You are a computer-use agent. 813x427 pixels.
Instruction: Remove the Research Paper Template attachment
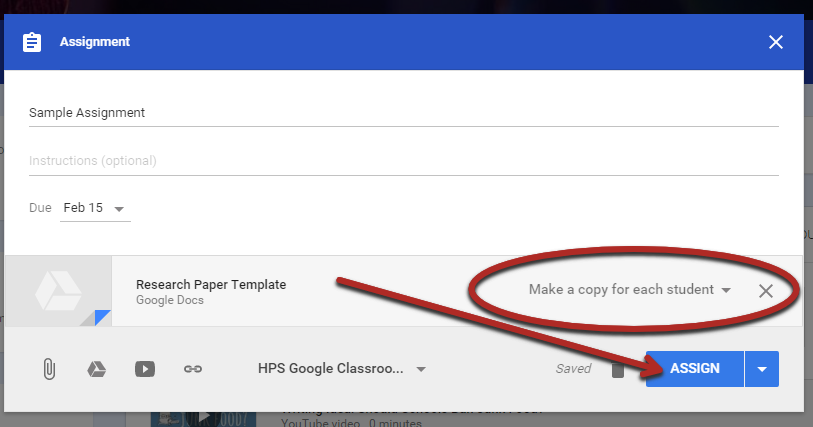766,291
